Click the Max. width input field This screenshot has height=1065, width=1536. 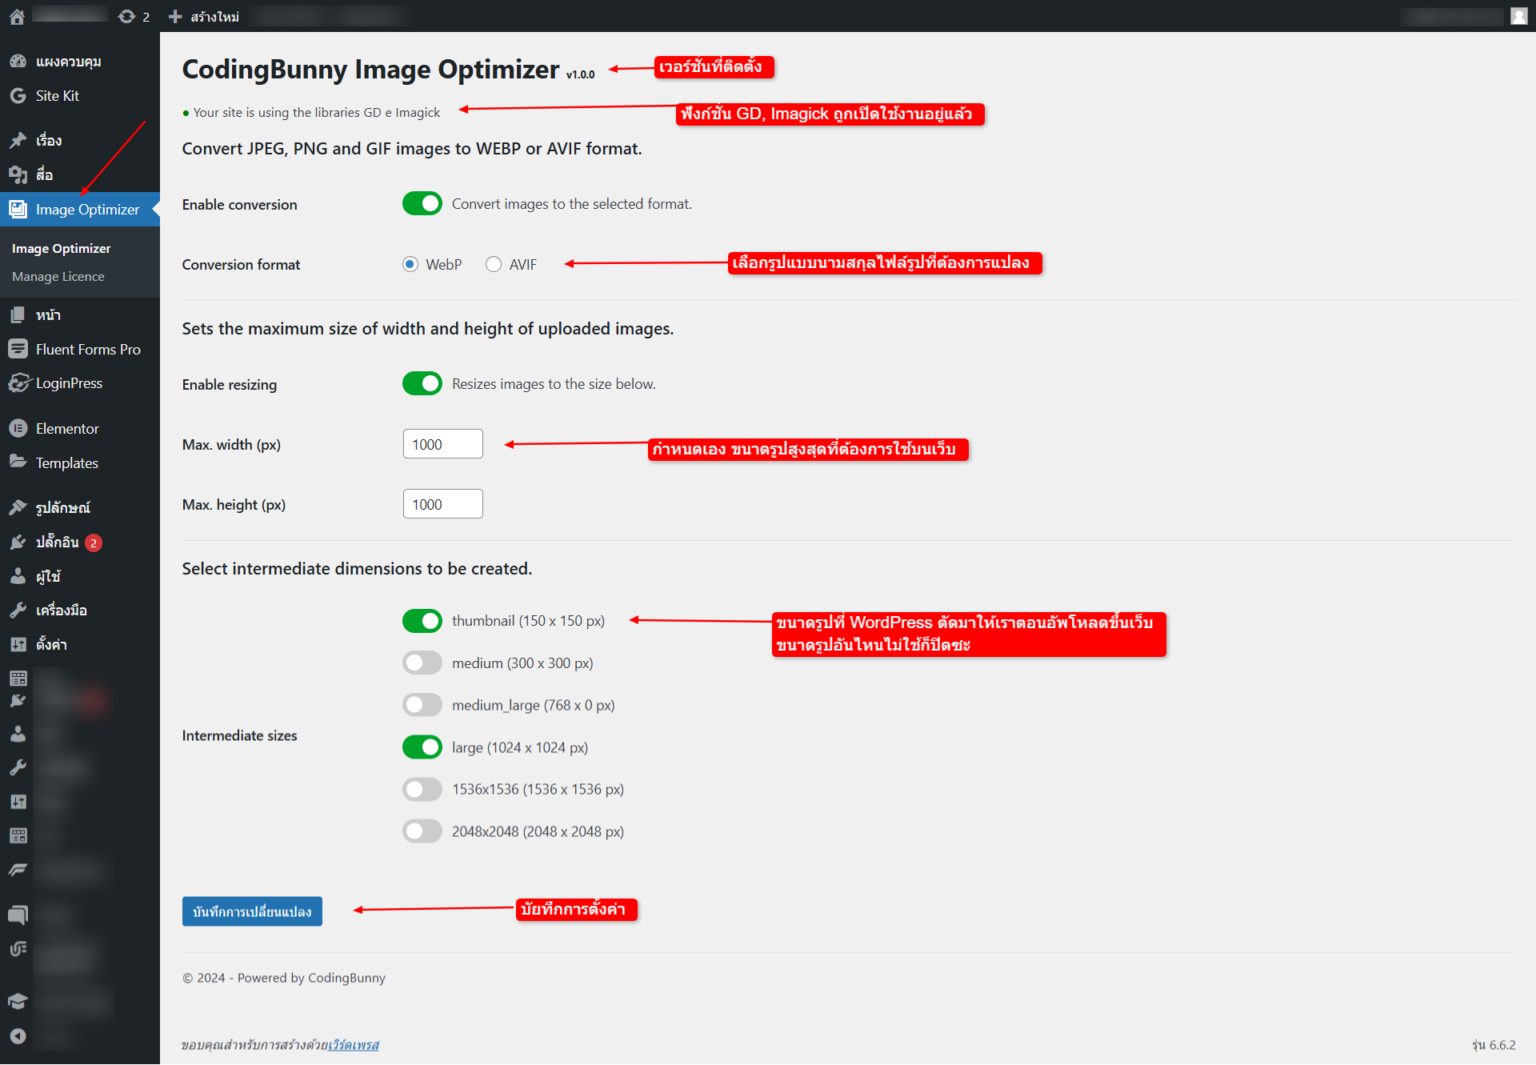pyautogui.click(x=443, y=444)
